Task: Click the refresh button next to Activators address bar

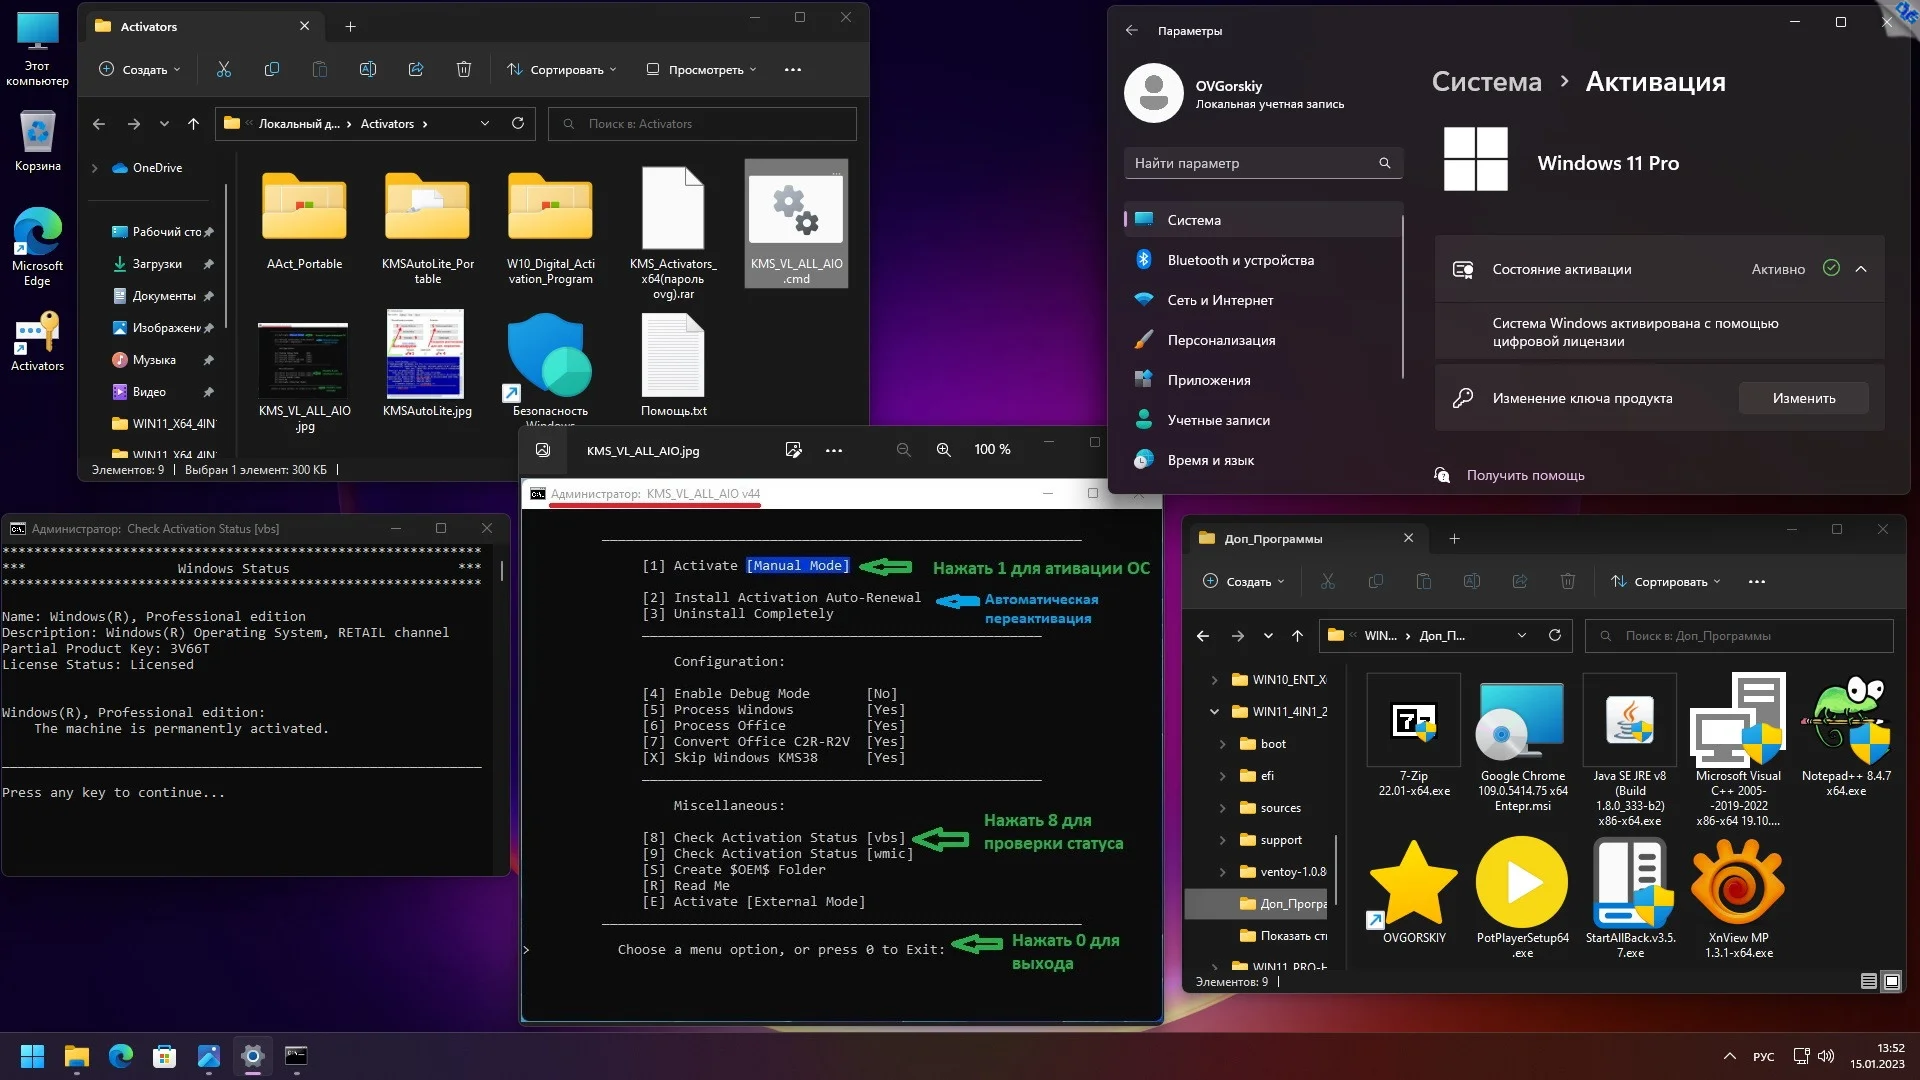Action: coord(518,123)
